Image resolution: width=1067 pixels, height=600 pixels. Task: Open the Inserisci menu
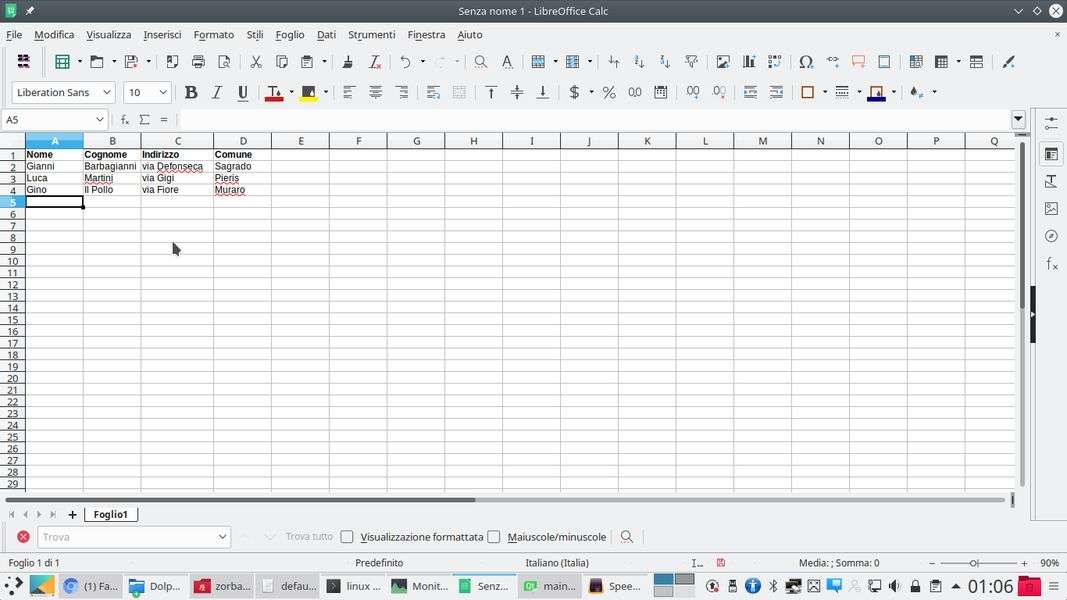162,35
